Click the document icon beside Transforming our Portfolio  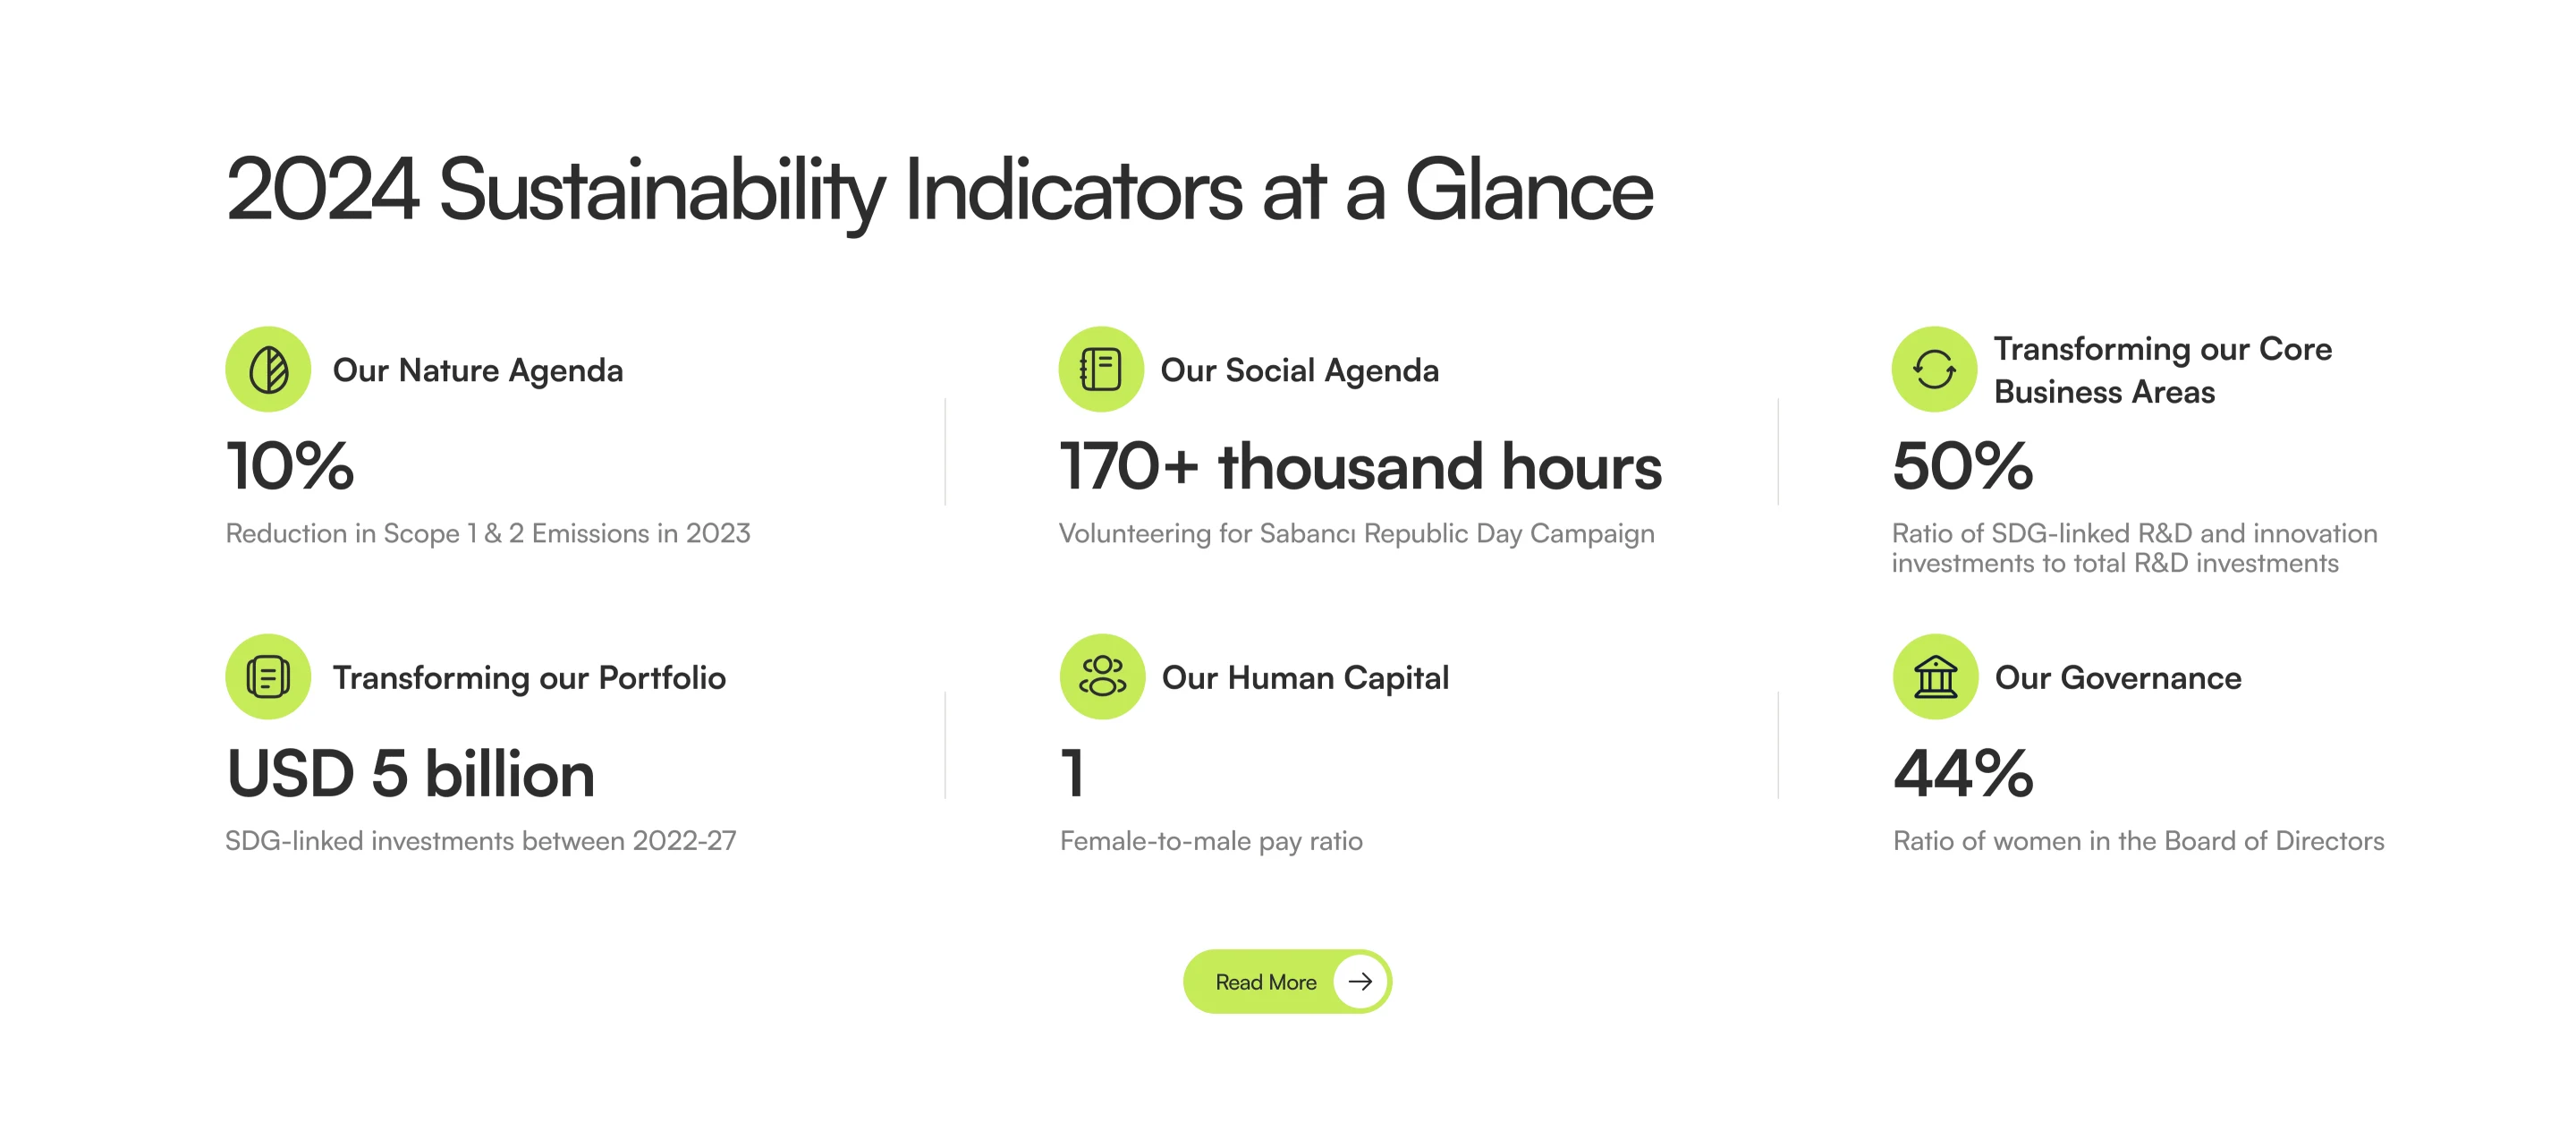(268, 677)
